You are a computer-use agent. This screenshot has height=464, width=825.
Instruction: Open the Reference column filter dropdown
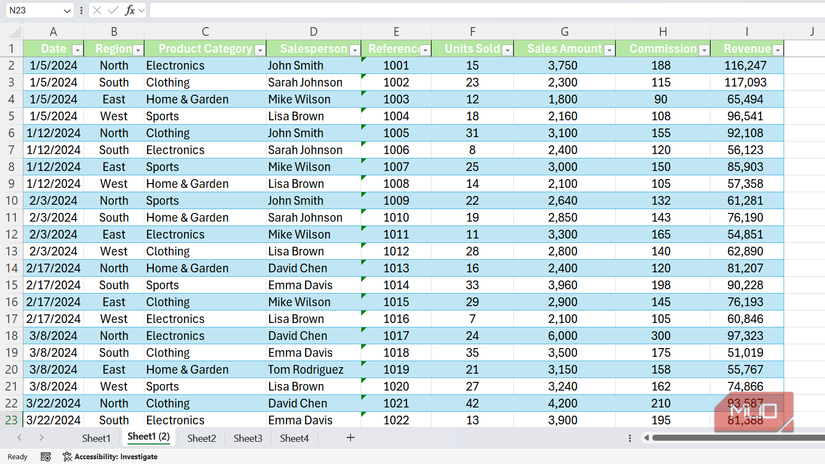[425, 49]
